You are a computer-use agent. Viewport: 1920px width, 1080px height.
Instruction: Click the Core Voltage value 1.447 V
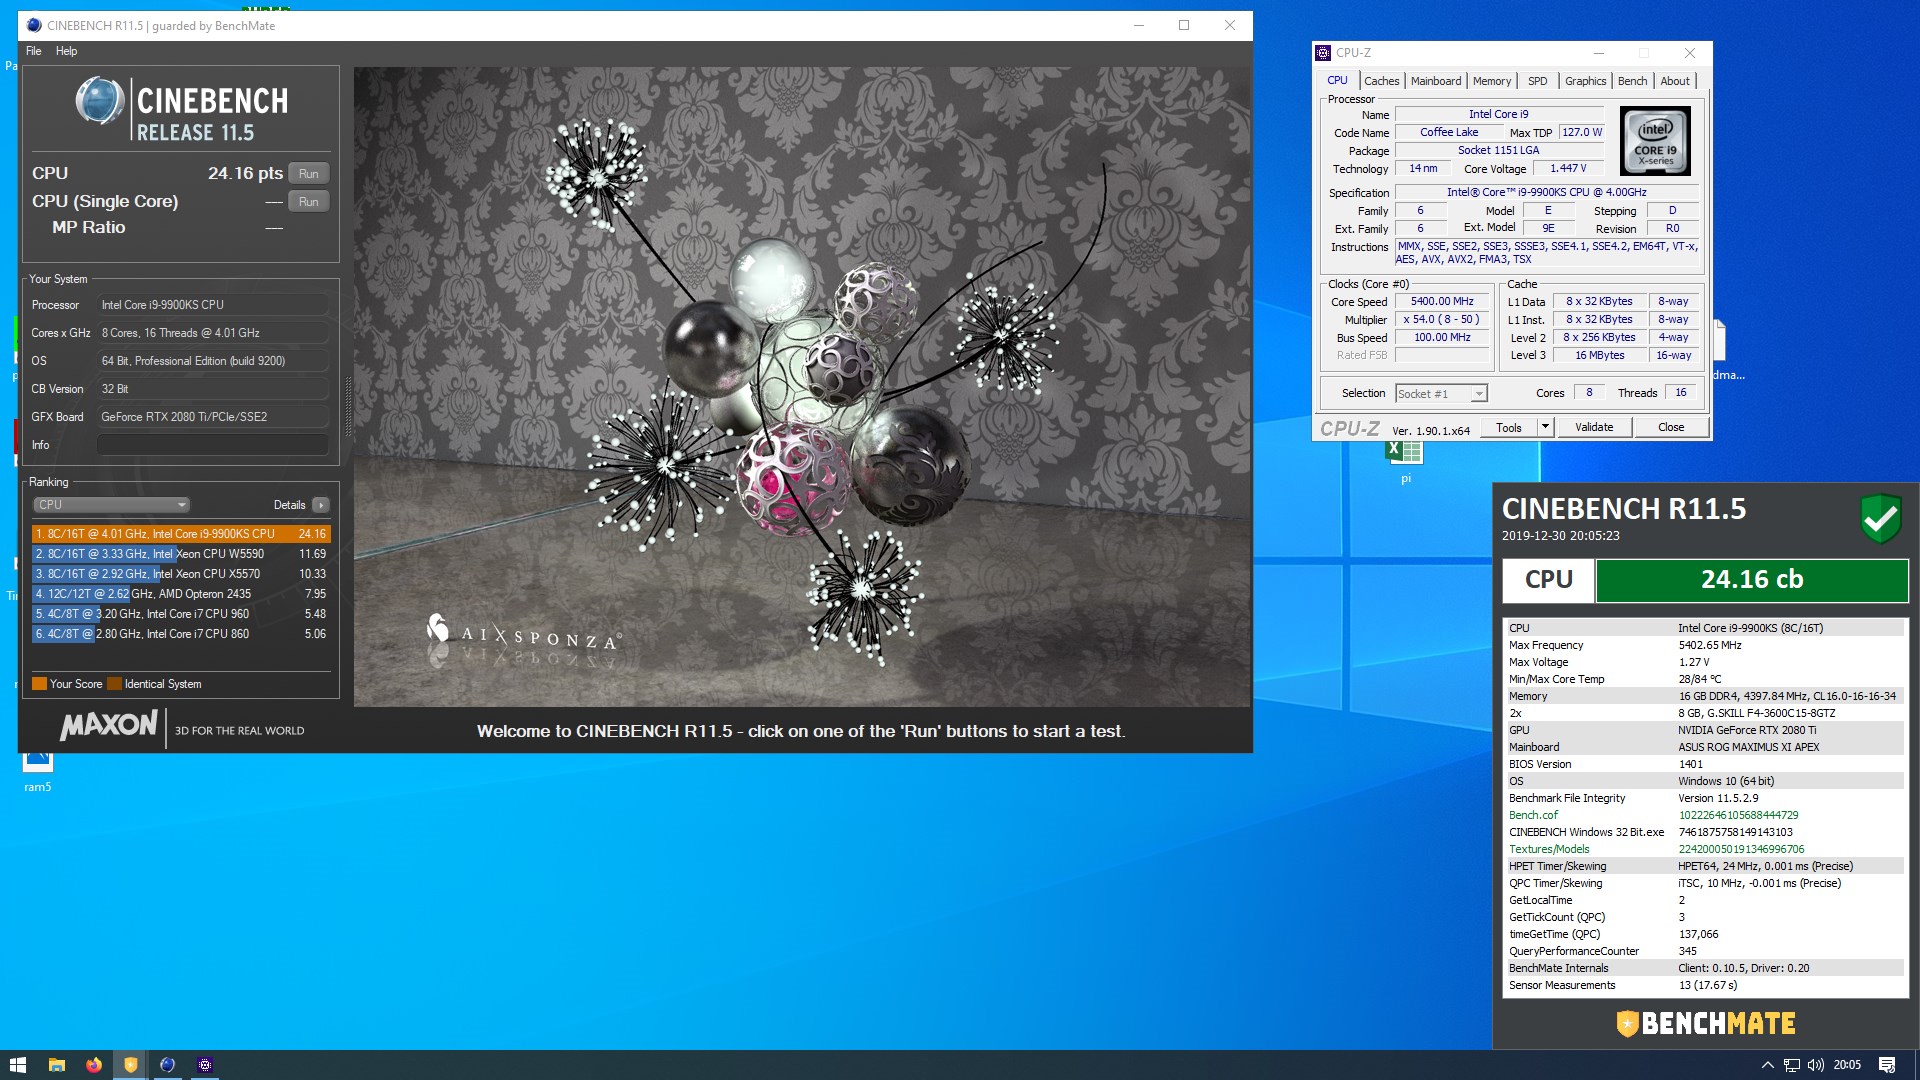coord(1568,168)
